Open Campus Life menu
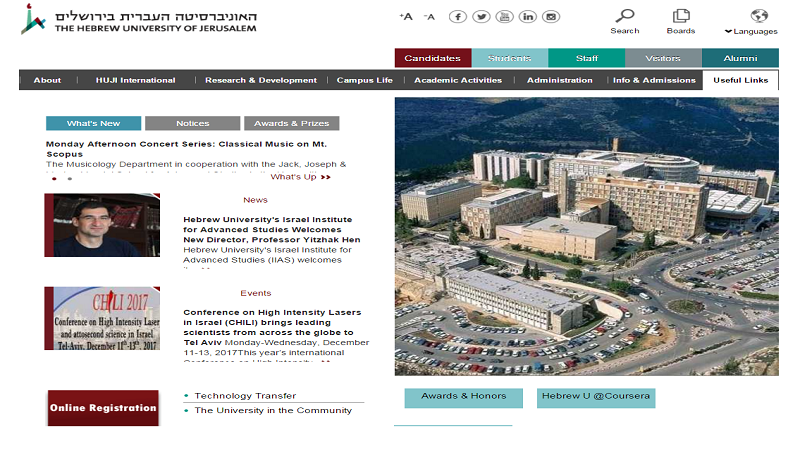Screen dimensions: 800x465 (x=365, y=80)
